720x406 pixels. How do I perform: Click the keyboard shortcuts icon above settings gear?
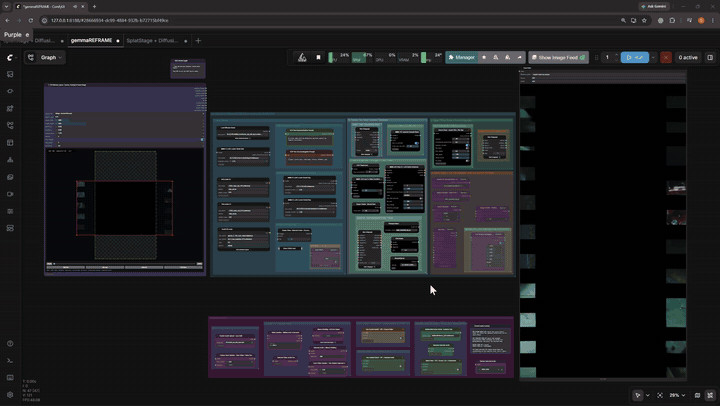(10, 378)
